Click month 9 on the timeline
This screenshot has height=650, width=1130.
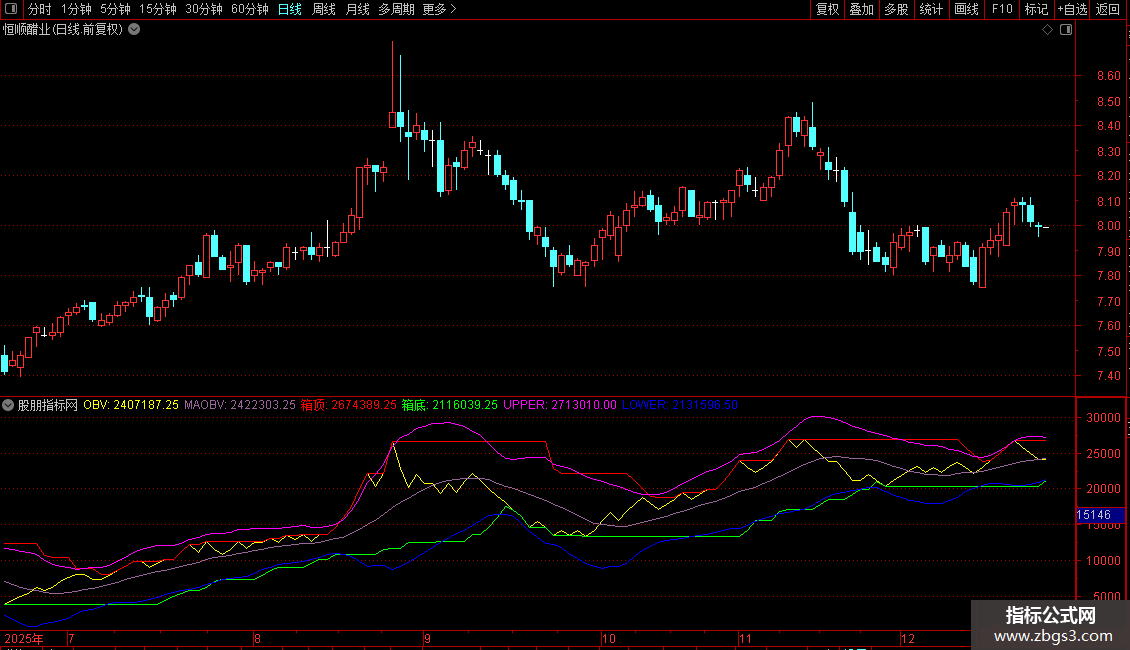point(427,638)
